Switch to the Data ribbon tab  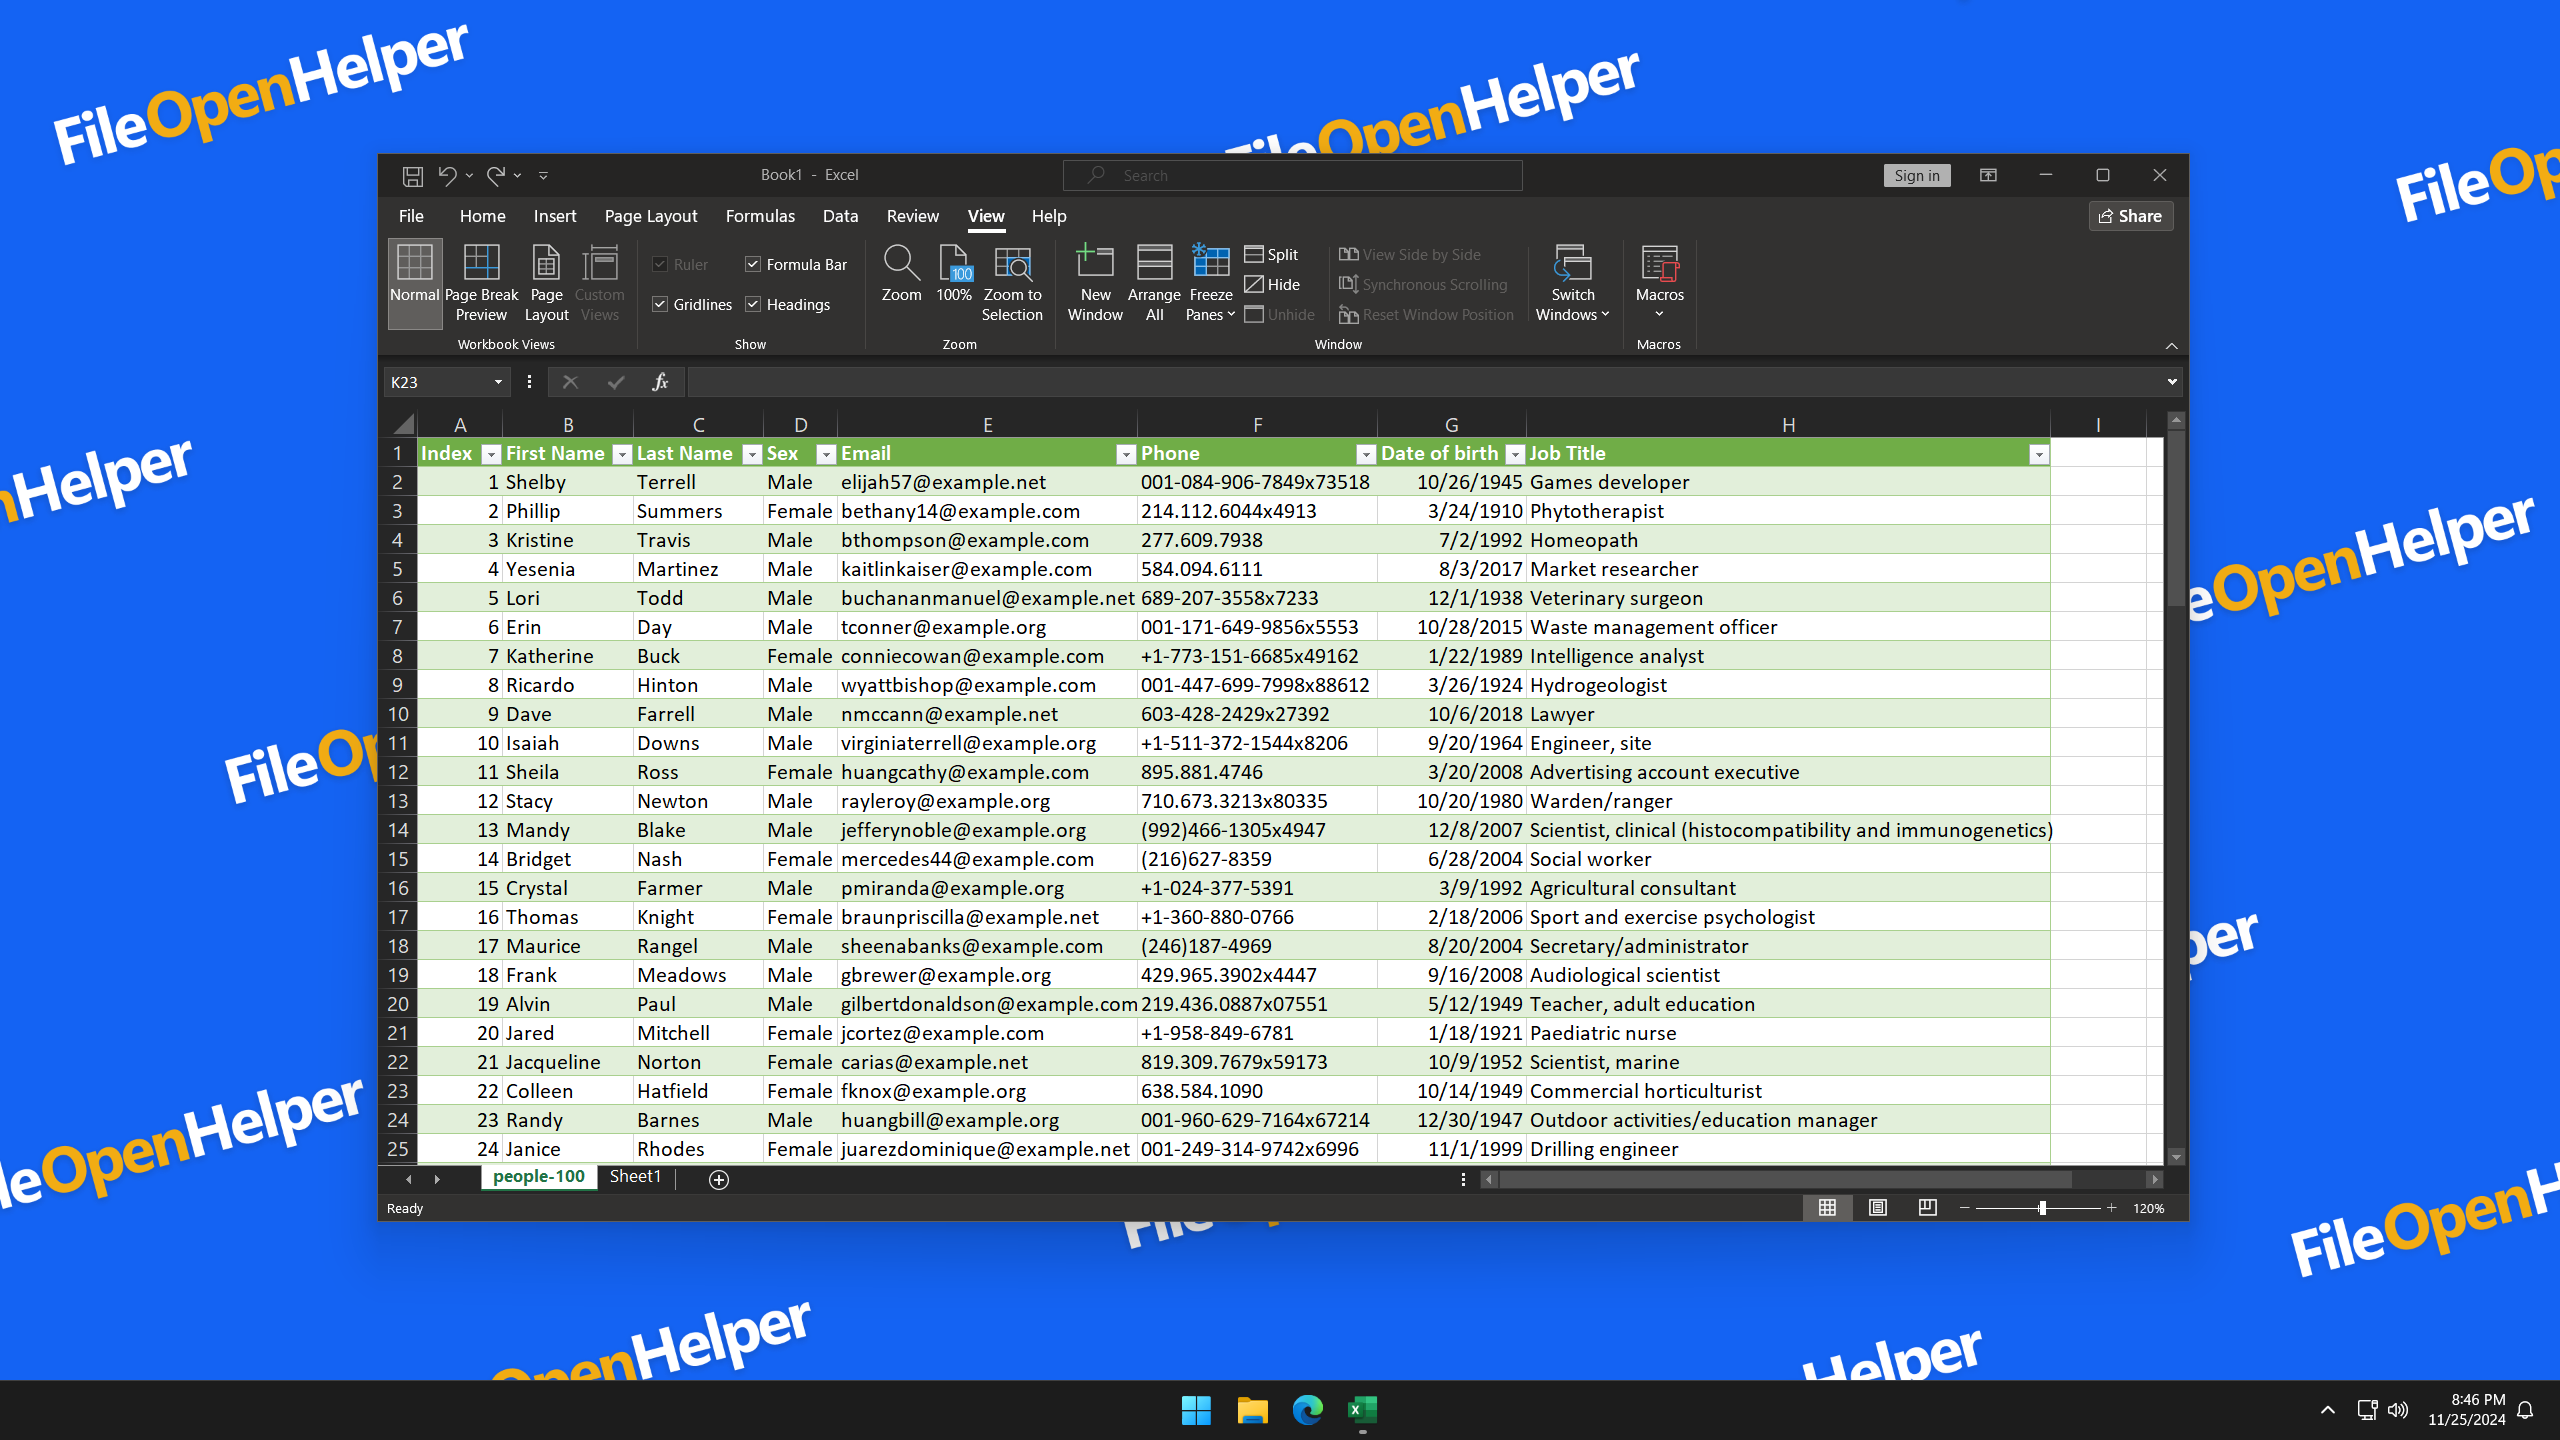pos(840,216)
